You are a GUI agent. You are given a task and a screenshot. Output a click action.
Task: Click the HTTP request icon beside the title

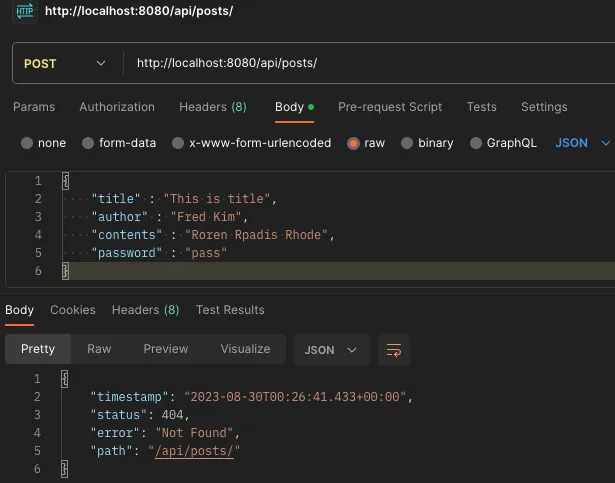[25, 12]
